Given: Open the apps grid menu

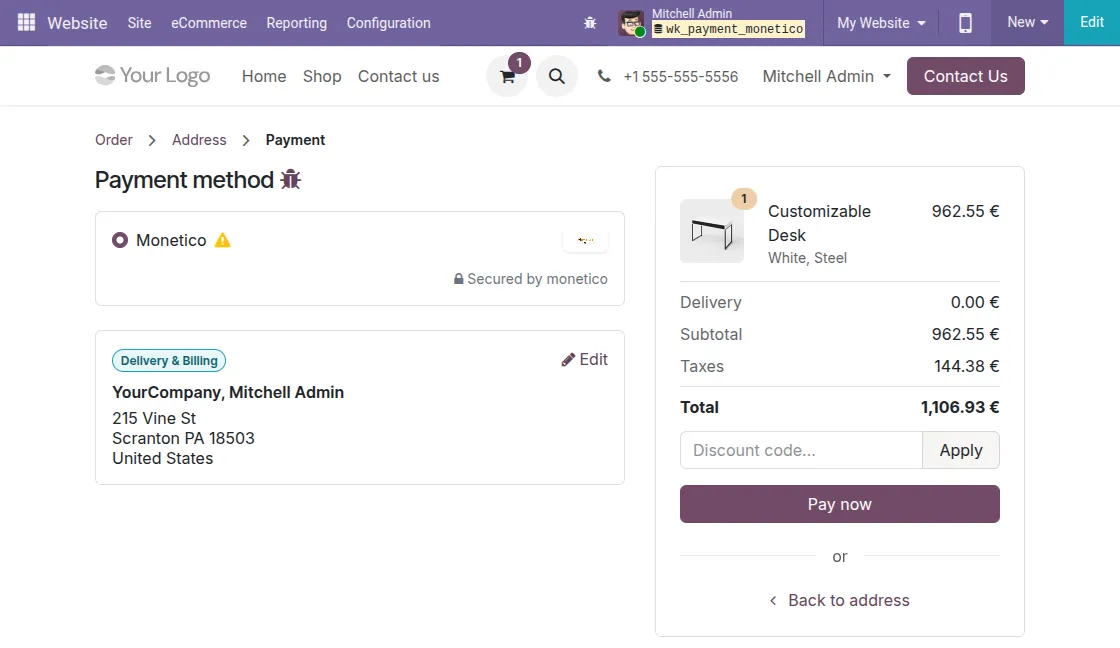Looking at the screenshot, I should pyautogui.click(x=26, y=22).
